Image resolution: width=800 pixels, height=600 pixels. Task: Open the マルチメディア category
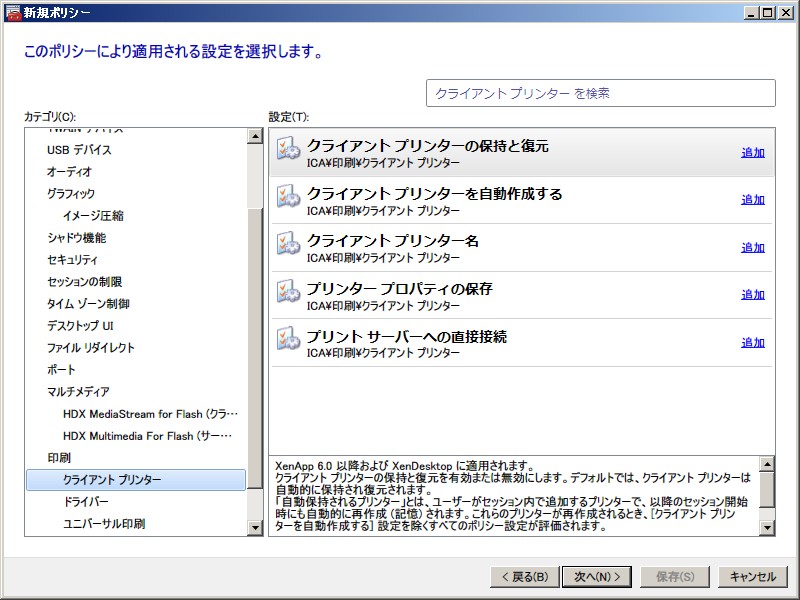point(78,392)
